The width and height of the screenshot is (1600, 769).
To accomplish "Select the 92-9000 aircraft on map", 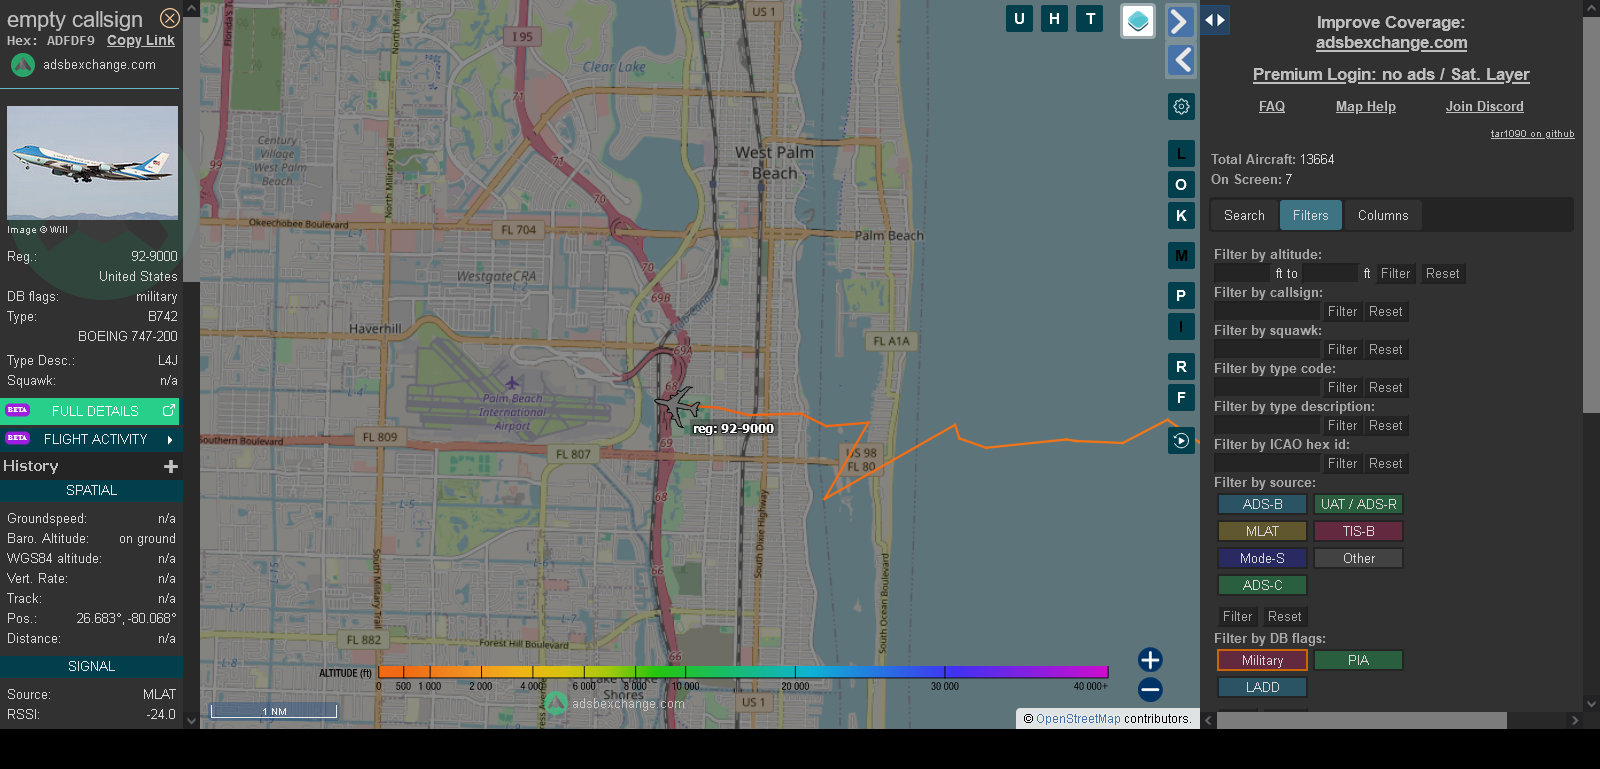I will coord(679,406).
